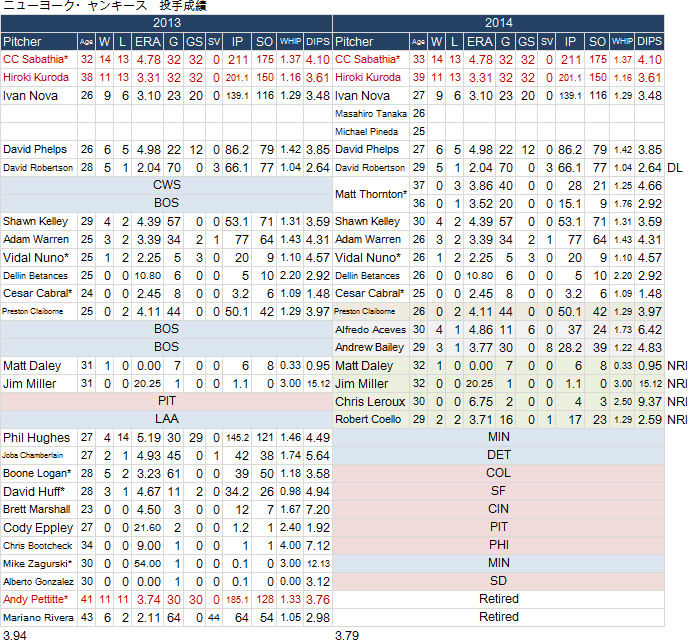This screenshot has width=688, height=640.
Task: Select the Alberto Gonzalez name cell
Action: [38, 582]
